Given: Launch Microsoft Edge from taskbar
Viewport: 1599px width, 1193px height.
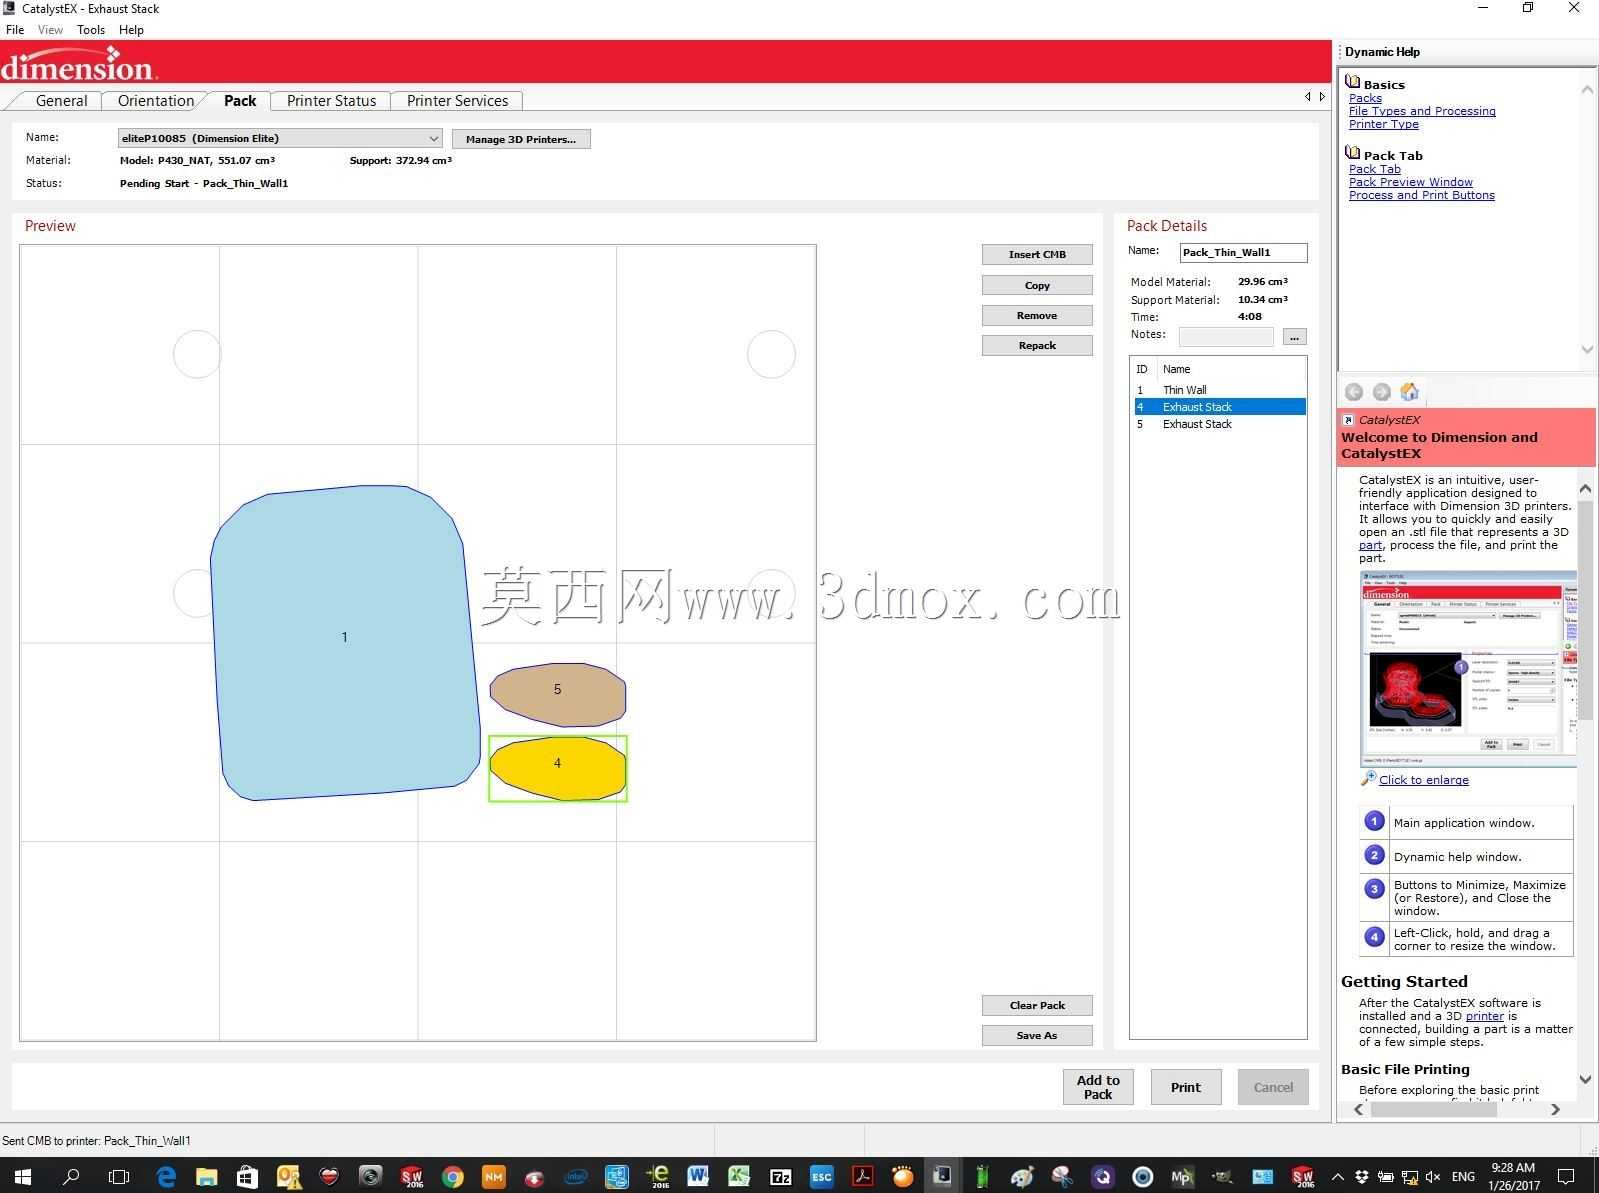Looking at the screenshot, I should [166, 1176].
